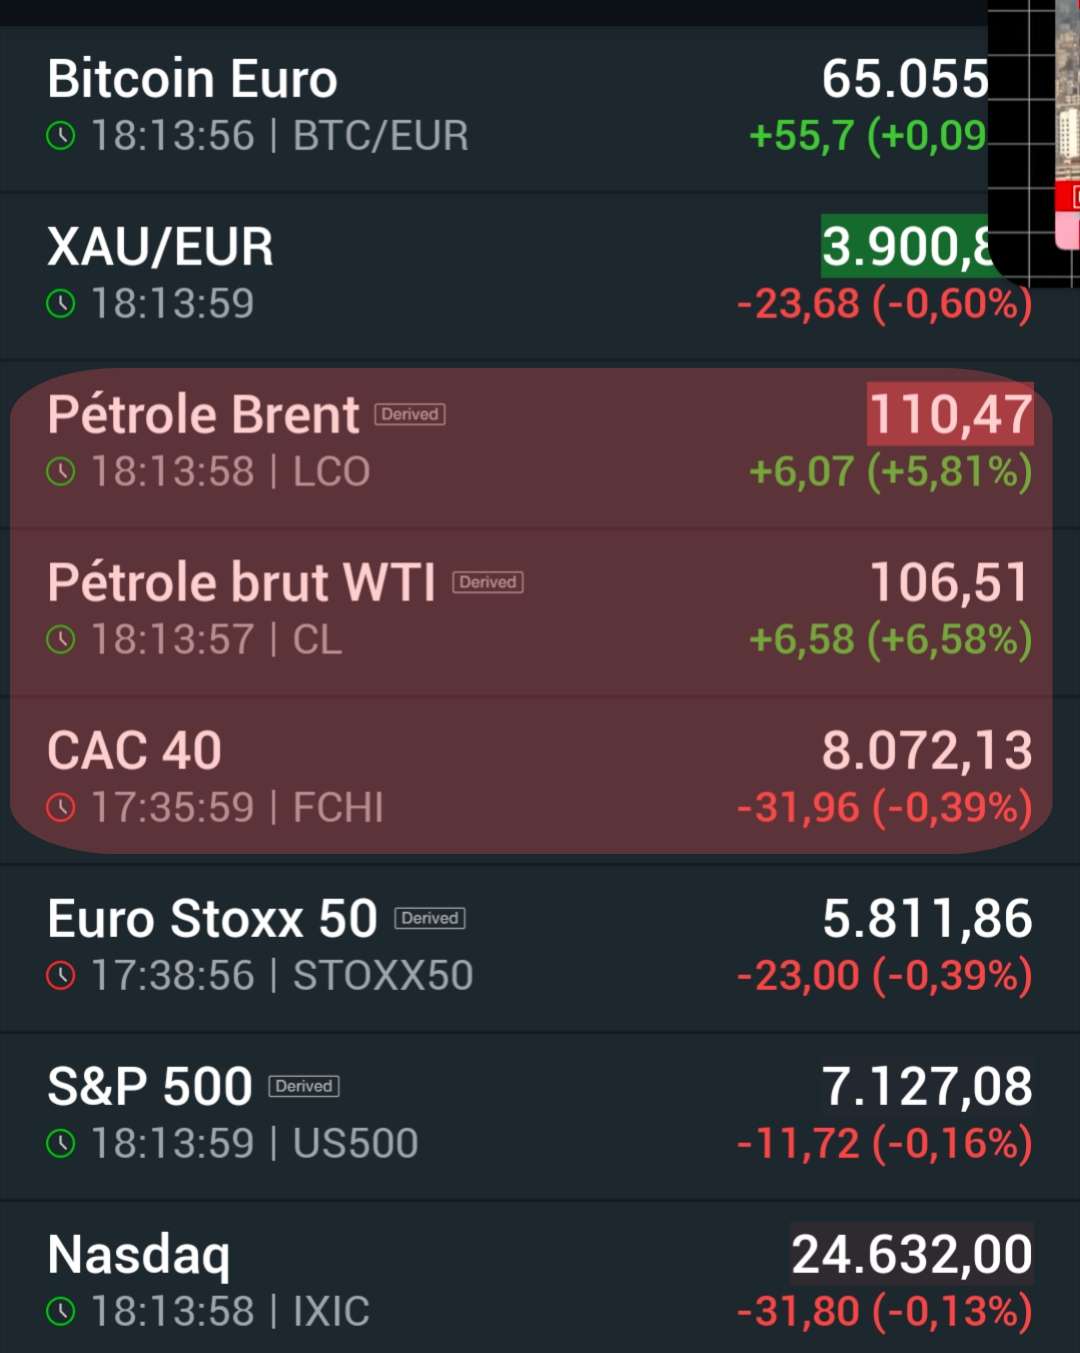Tap the Derived badge next to Pétrole Brent
Screen dimensions: 1080x1353
410,414
